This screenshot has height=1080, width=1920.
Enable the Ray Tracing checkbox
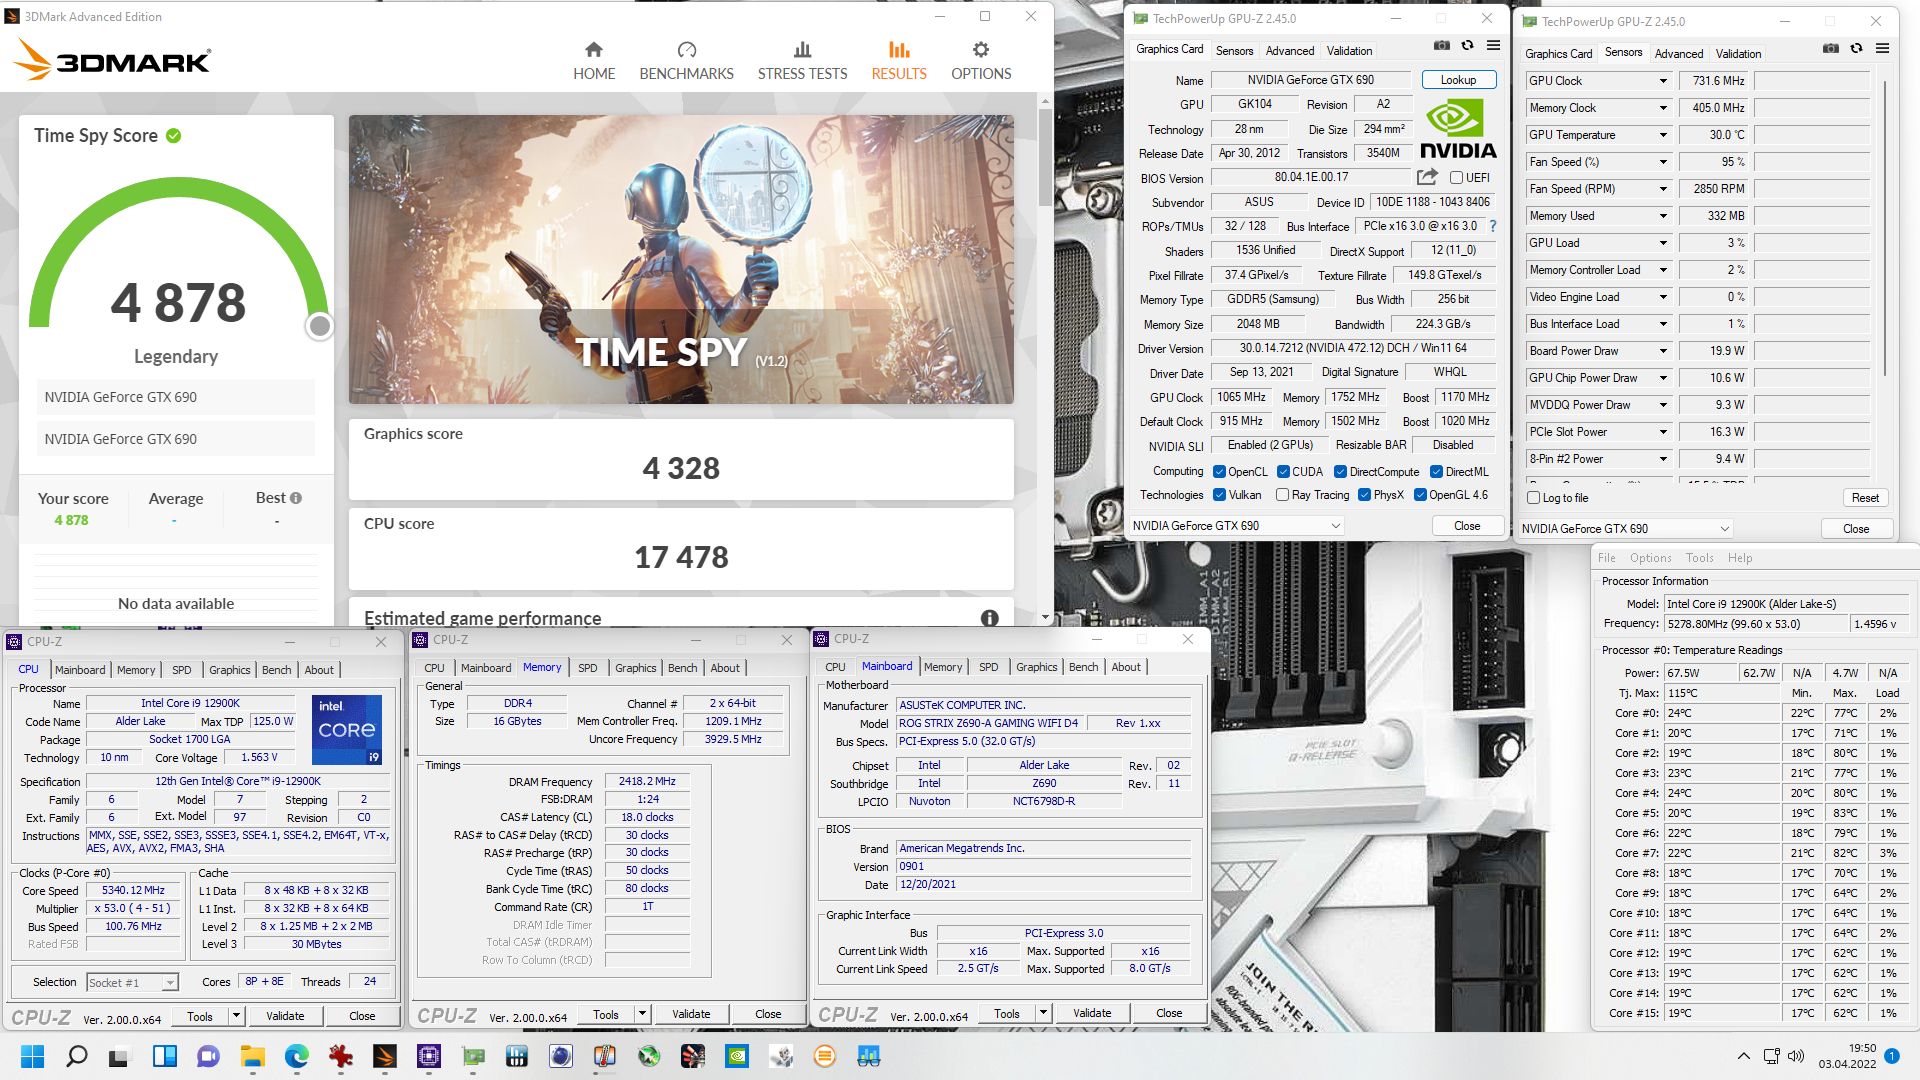[1282, 495]
